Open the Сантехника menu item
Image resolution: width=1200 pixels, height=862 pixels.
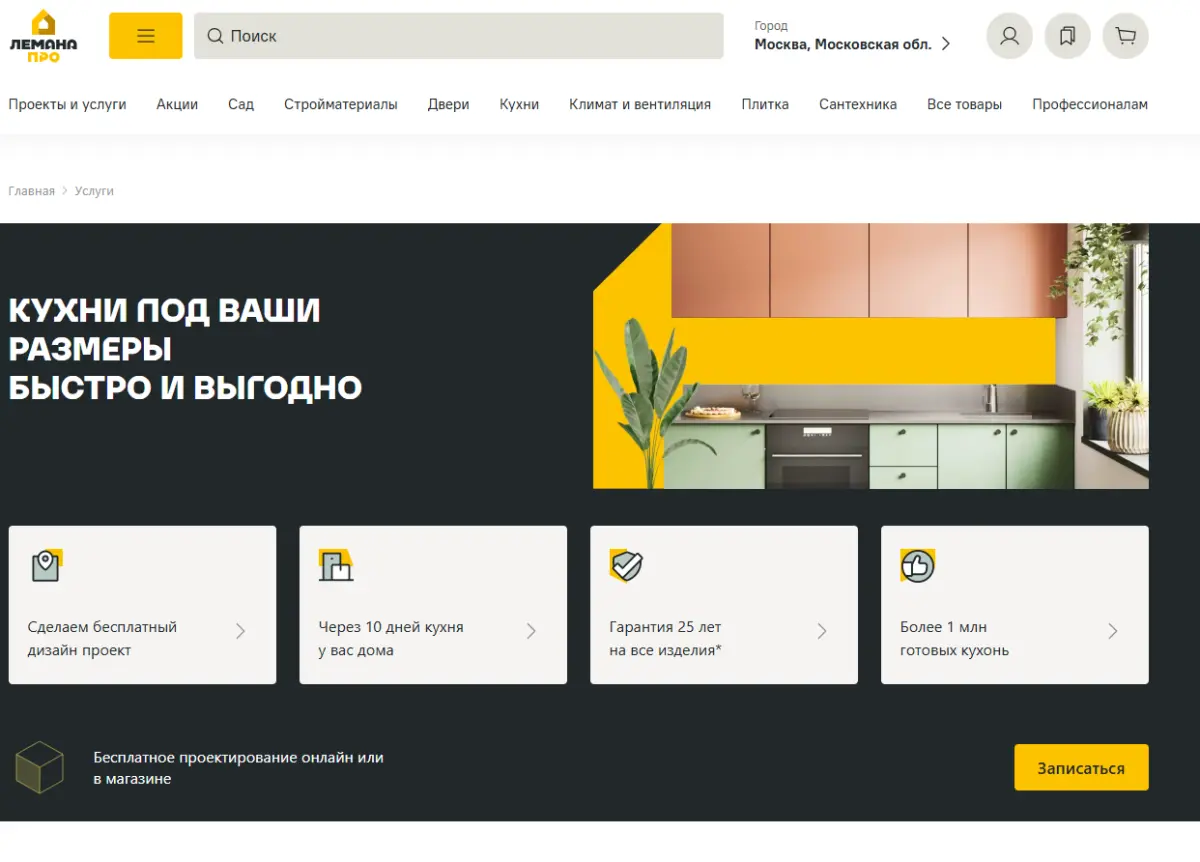(858, 104)
